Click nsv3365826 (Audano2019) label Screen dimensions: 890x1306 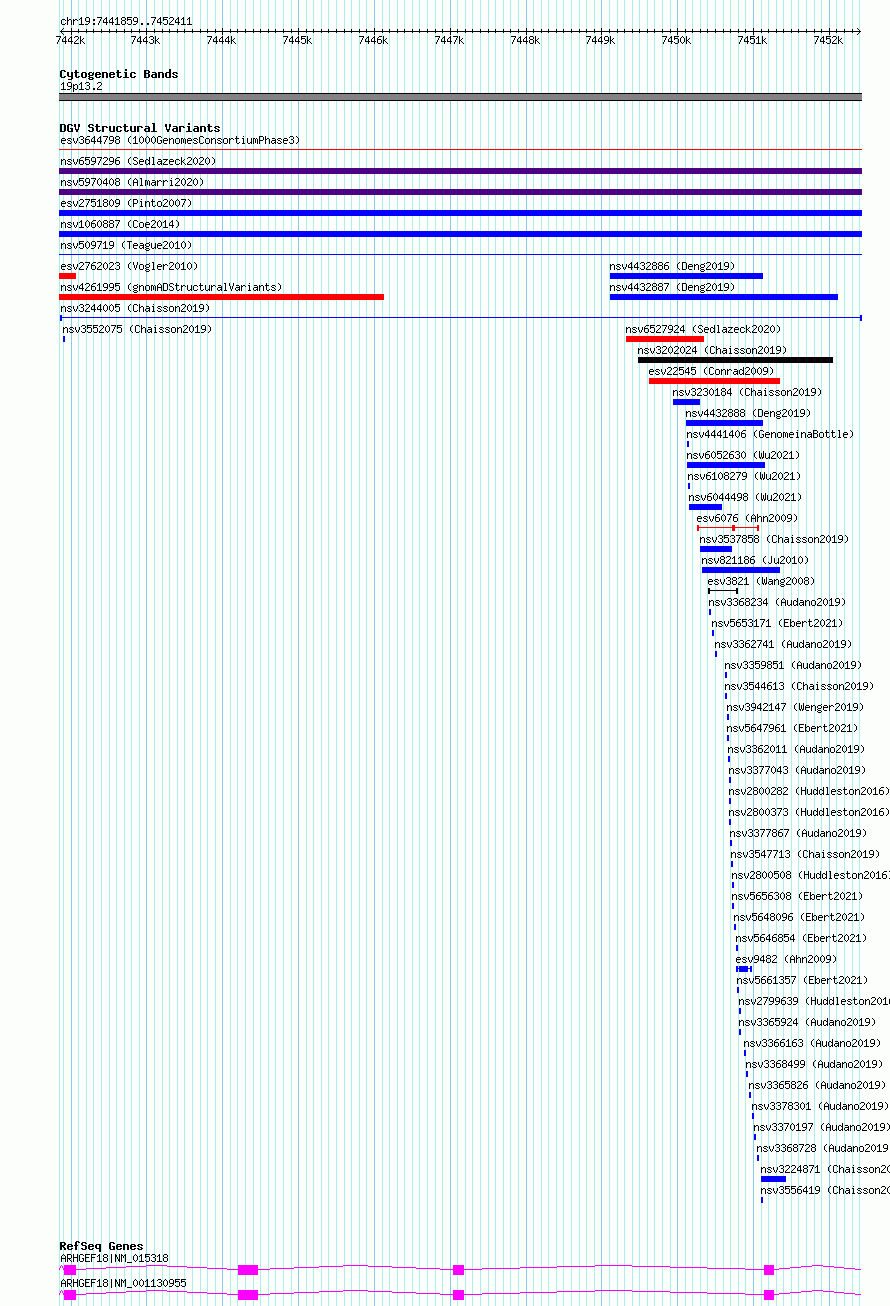pos(817,1085)
